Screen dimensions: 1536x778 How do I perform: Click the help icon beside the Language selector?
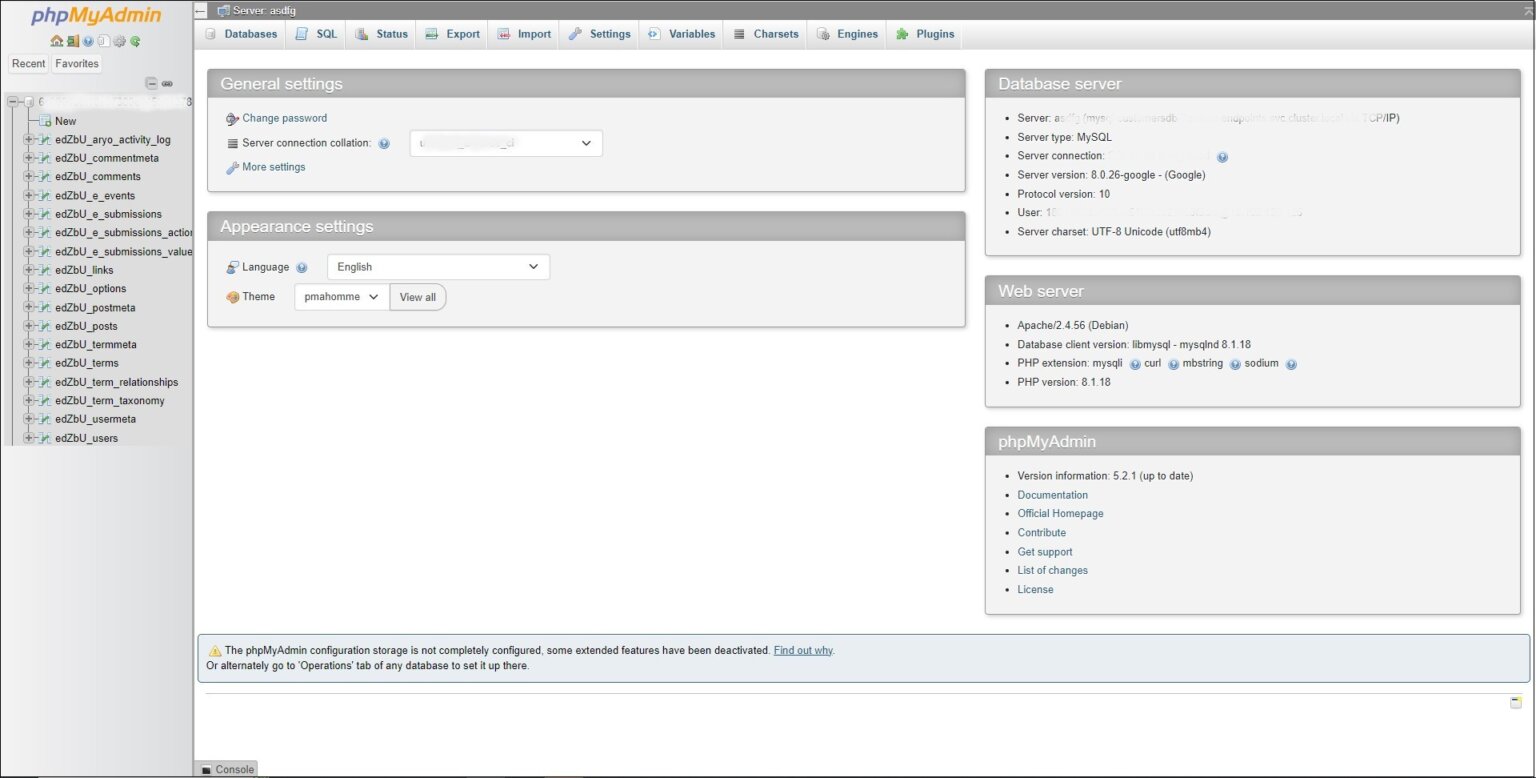[x=302, y=267]
